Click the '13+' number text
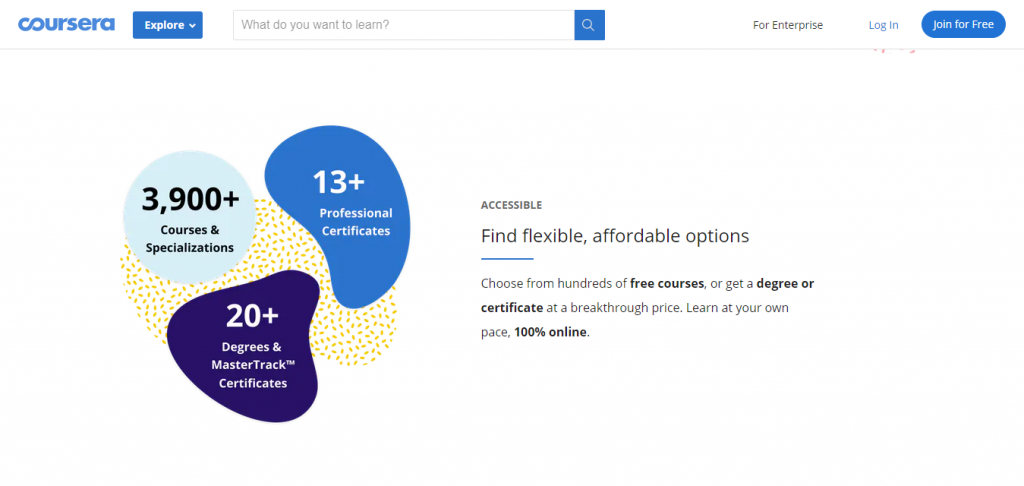This screenshot has height=486, width=1024. (339, 182)
